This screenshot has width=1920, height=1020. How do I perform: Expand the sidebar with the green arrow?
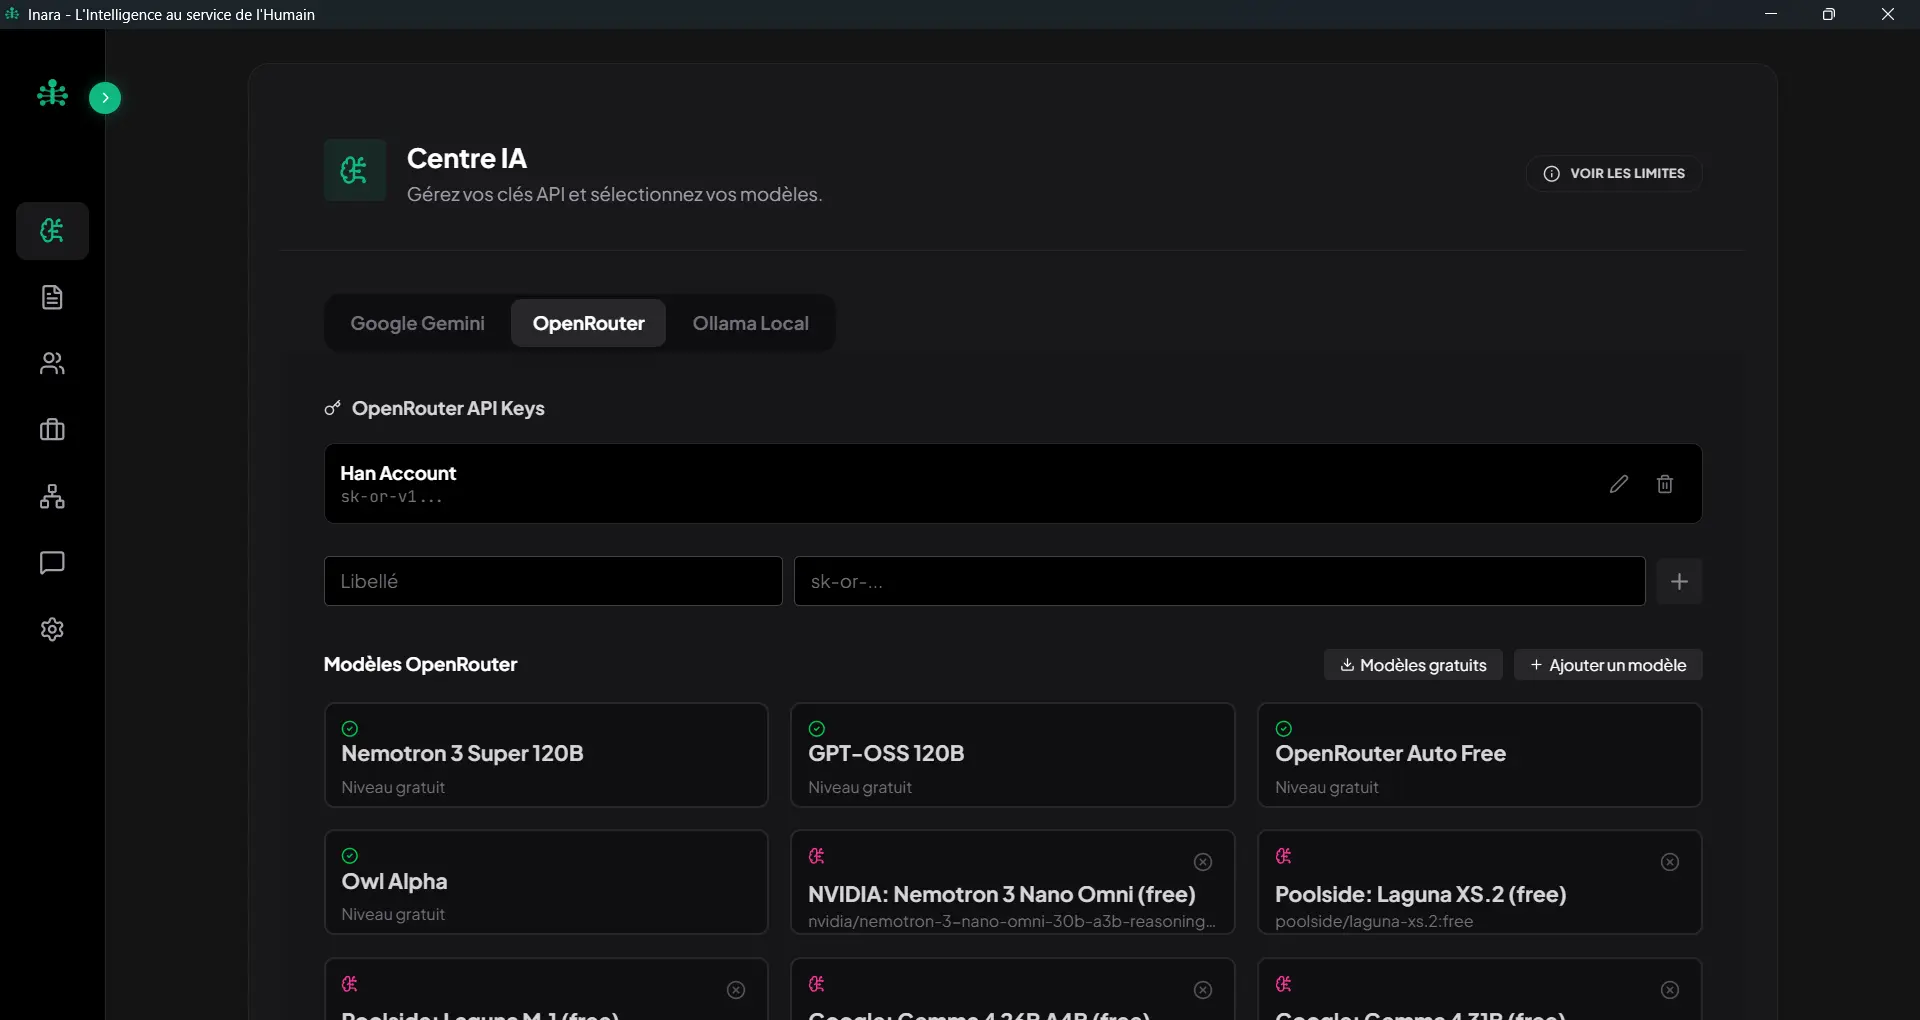105,98
